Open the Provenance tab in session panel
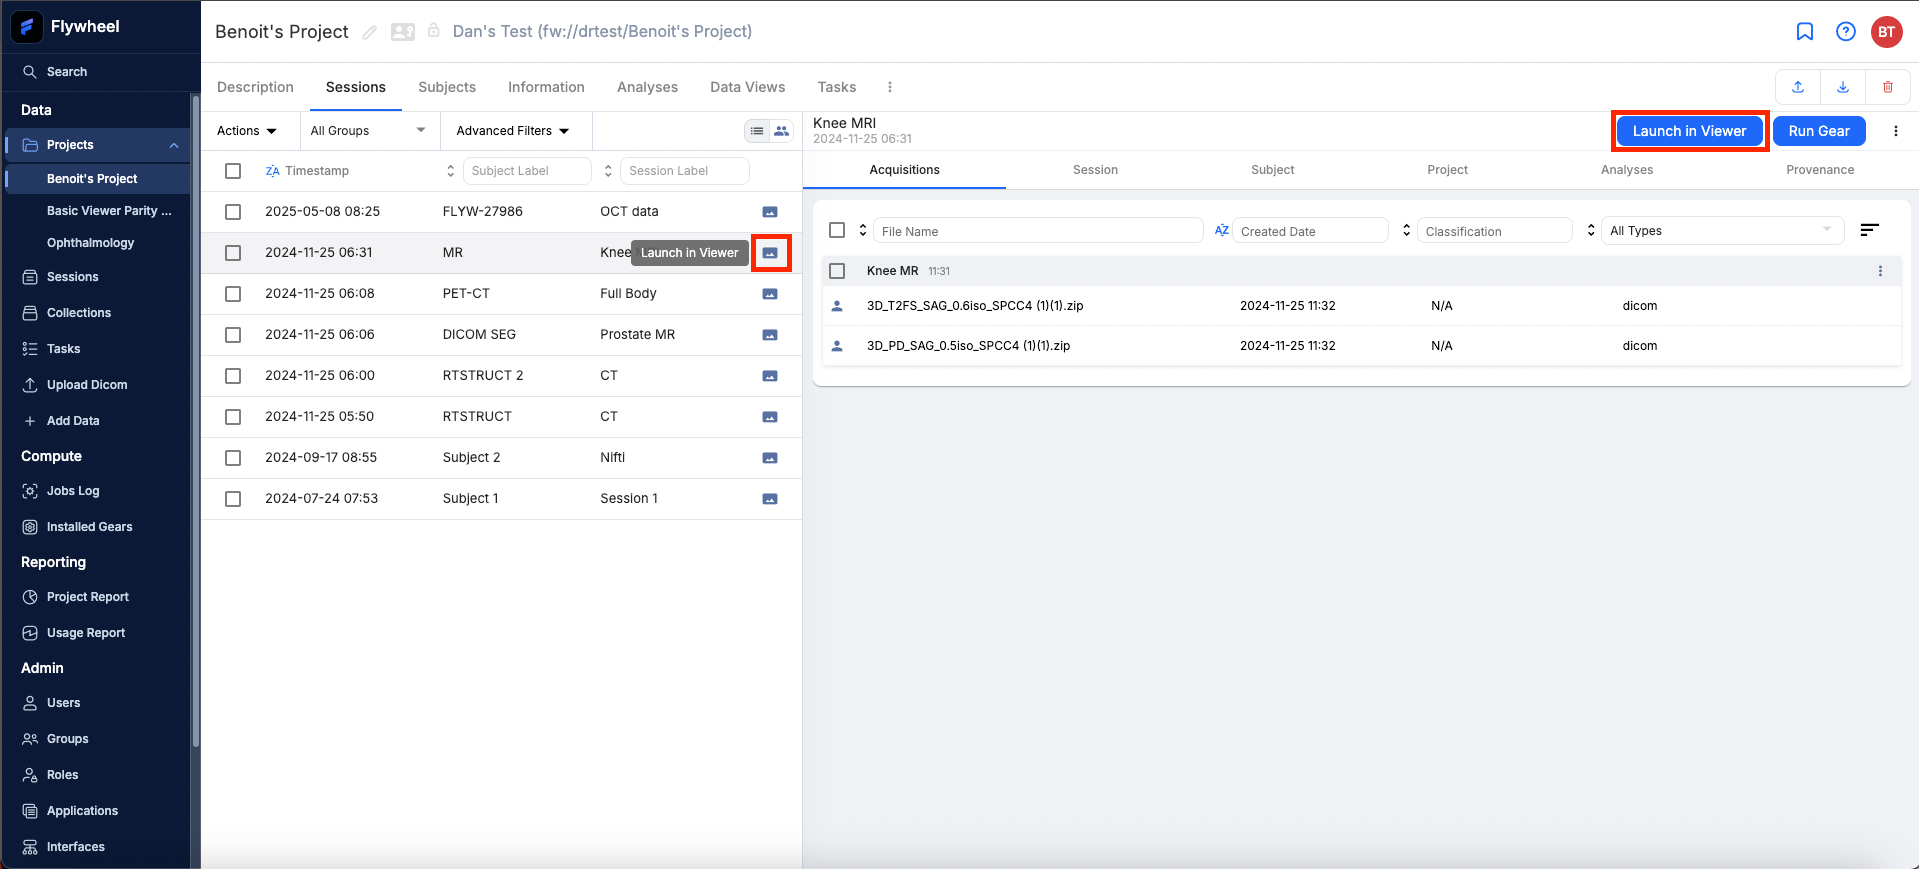This screenshot has height=869, width=1919. pos(1820,170)
